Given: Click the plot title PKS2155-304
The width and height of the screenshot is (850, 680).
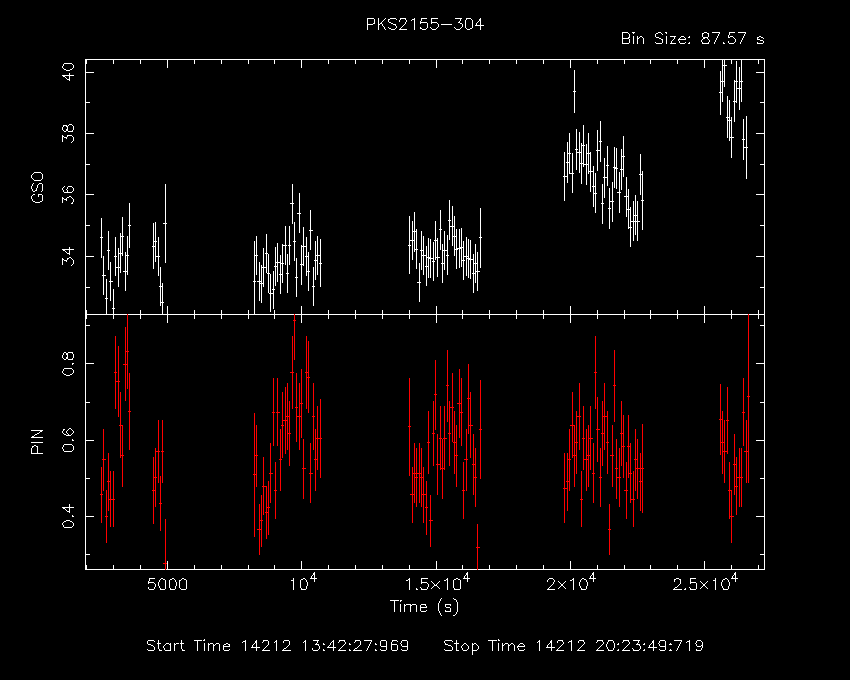Looking at the screenshot, I should point(424,24).
